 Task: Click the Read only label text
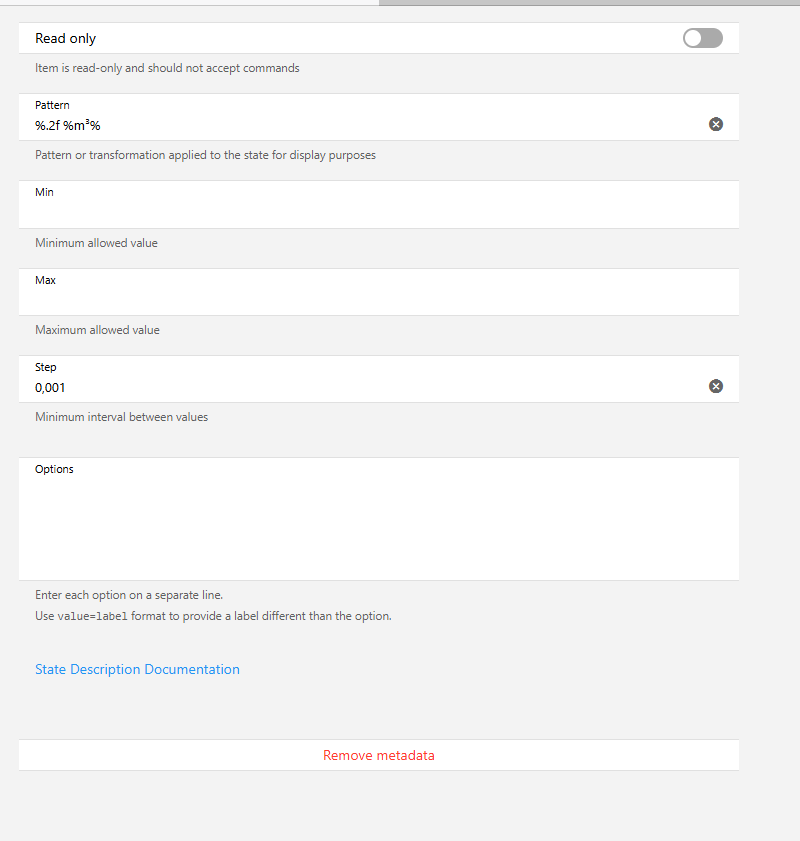click(65, 39)
